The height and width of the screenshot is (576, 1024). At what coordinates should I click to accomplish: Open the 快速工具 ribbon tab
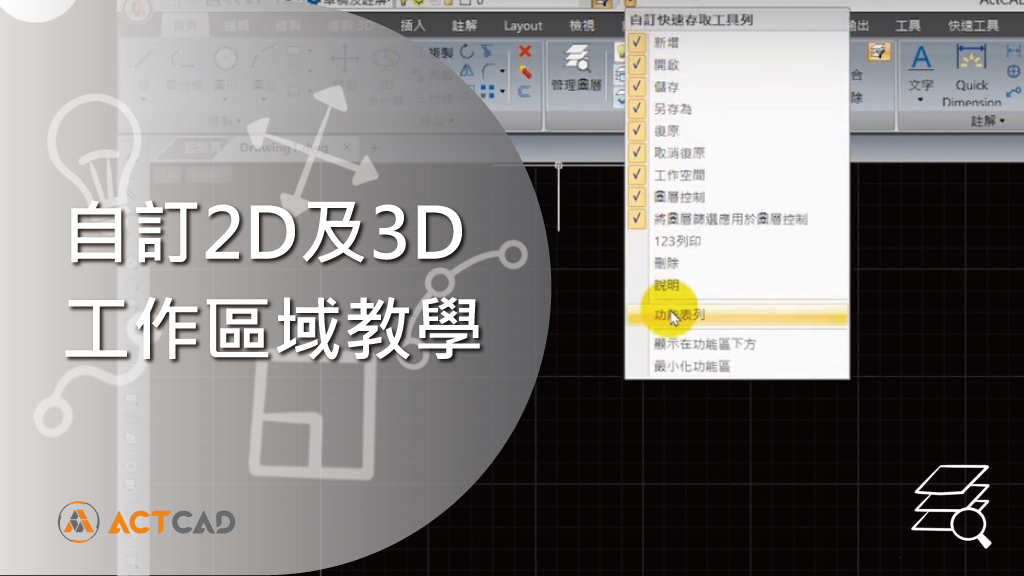[973, 25]
